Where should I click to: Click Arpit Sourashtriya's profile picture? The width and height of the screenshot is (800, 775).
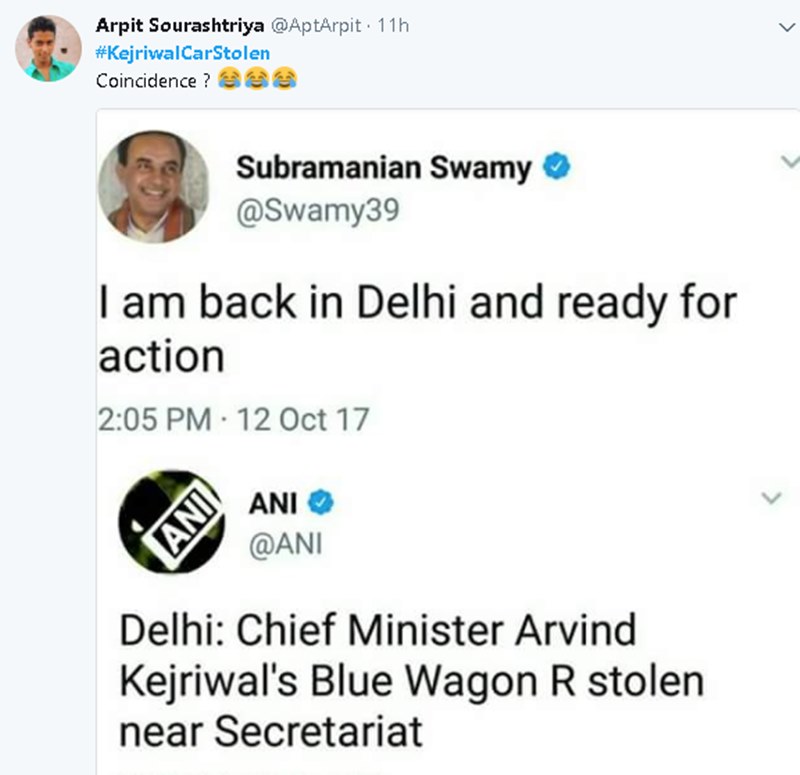(x=49, y=49)
